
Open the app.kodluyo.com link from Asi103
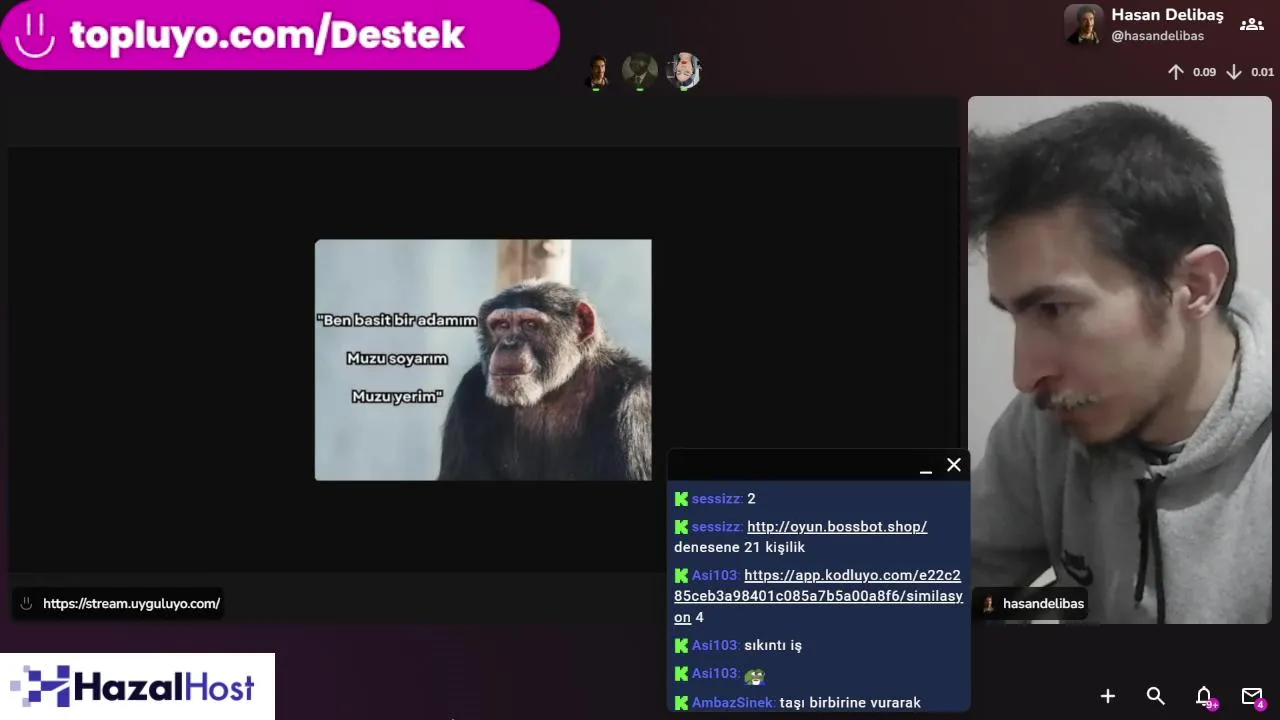click(818, 596)
